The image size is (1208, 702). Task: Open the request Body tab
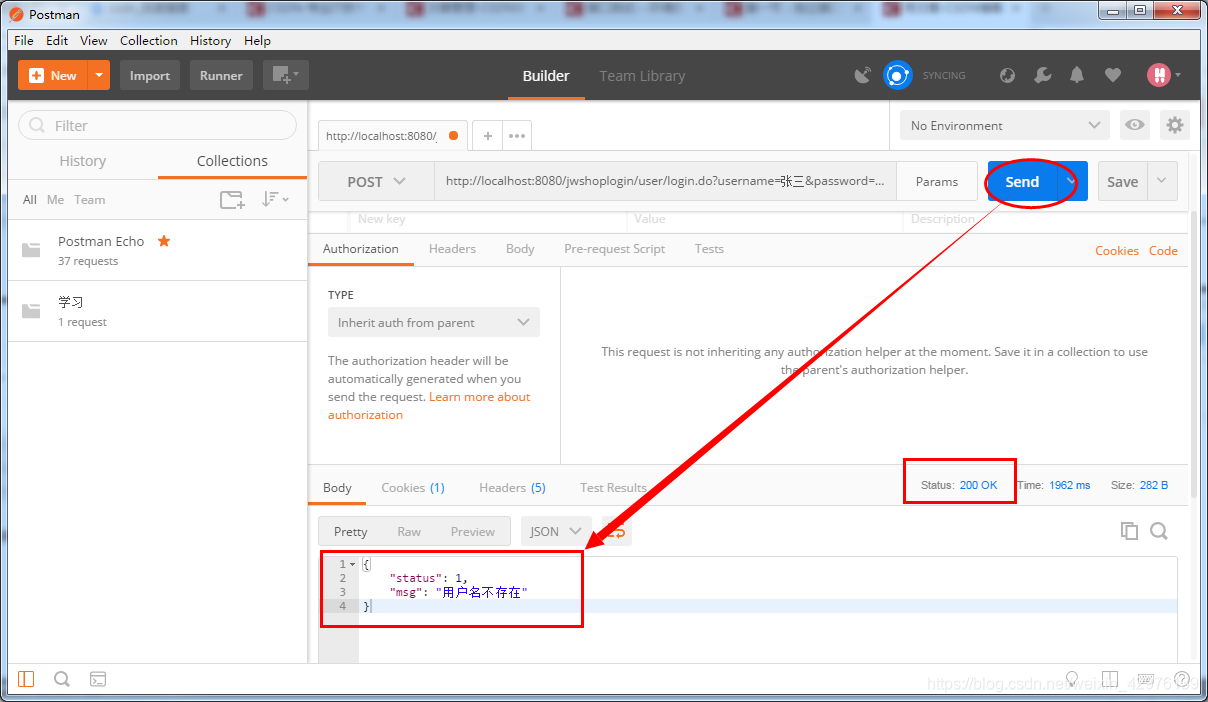pyautogui.click(x=520, y=249)
